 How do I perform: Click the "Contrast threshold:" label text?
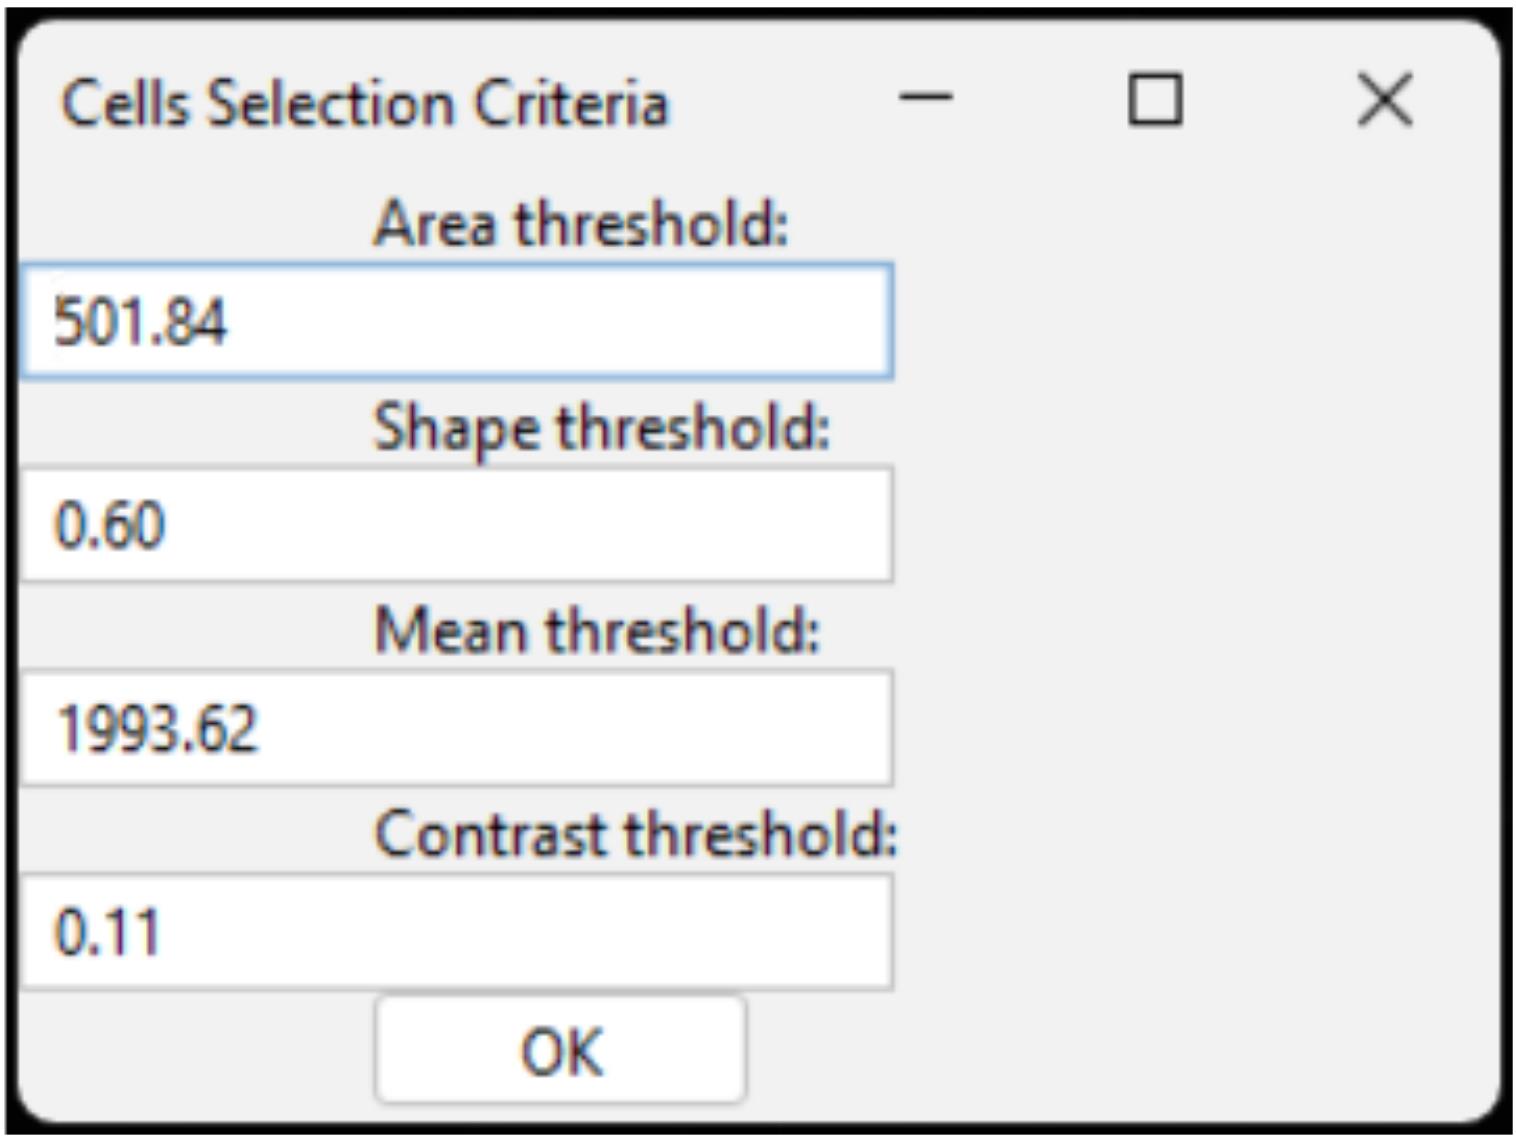tap(636, 834)
